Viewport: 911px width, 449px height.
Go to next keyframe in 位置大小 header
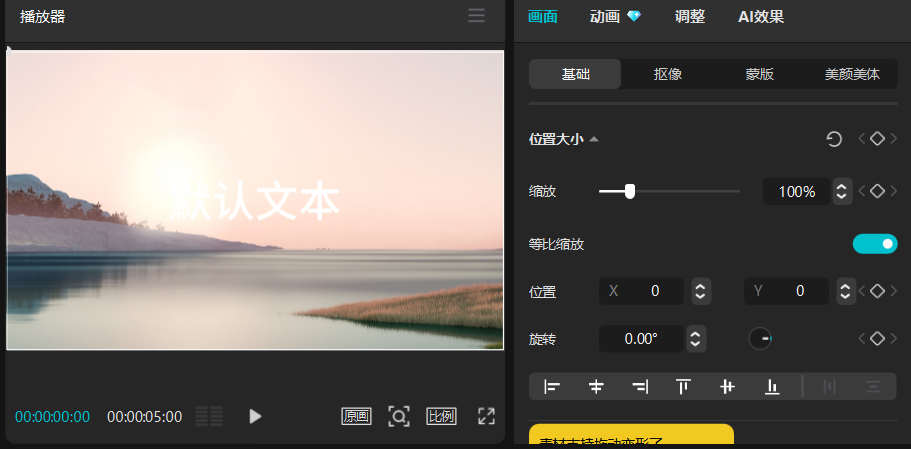coord(894,139)
